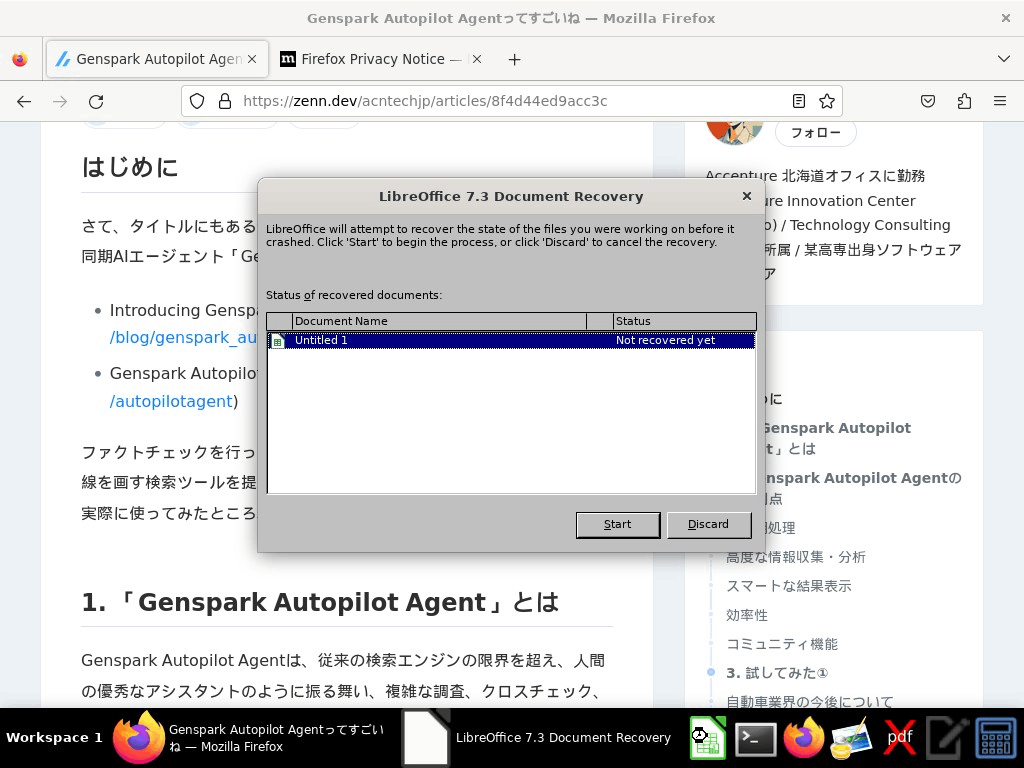This screenshot has height=768, width=1024.
Task: Jump to 効率性 in contents
Action: click(x=747, y=615)
